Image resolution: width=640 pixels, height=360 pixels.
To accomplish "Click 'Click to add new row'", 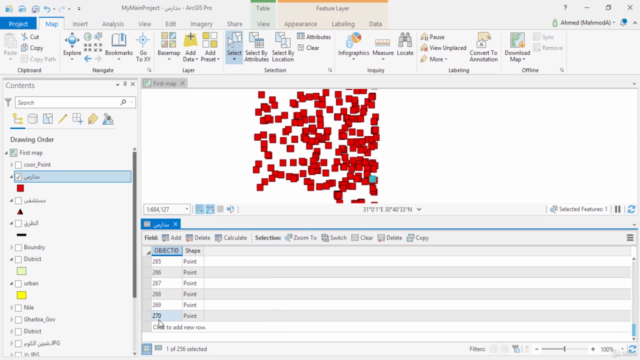I will (x=180, y=327).
